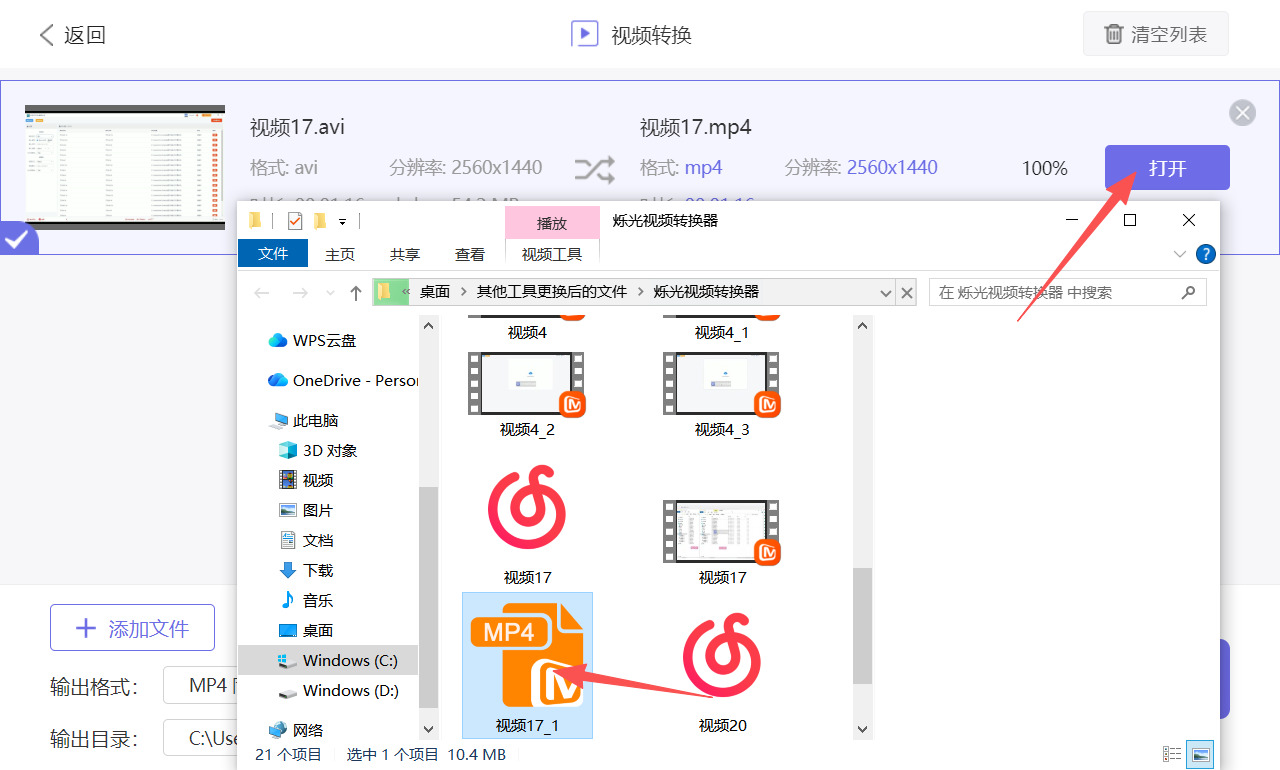The width and height of the screenshot is (1280, 770).
Task: Add a file with 添加文件 button
Action: tap(132, 628)
